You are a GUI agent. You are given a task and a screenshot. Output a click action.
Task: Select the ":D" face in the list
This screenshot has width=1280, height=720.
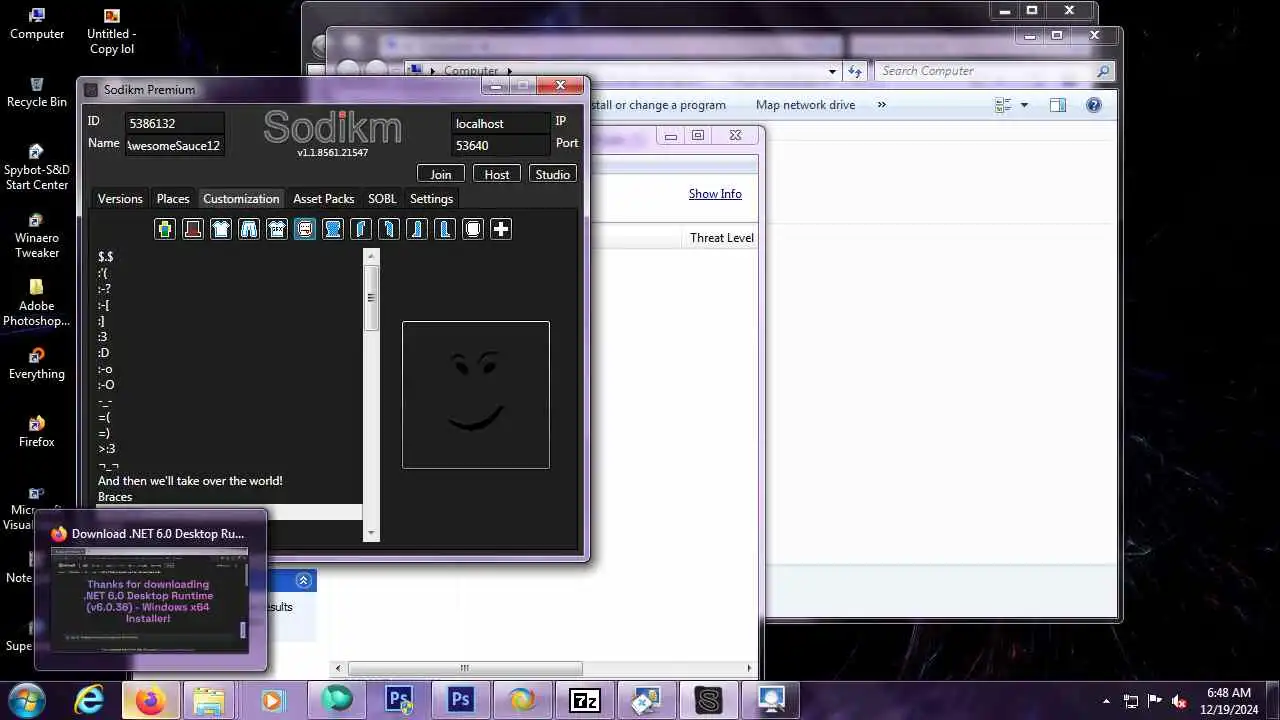104,353
